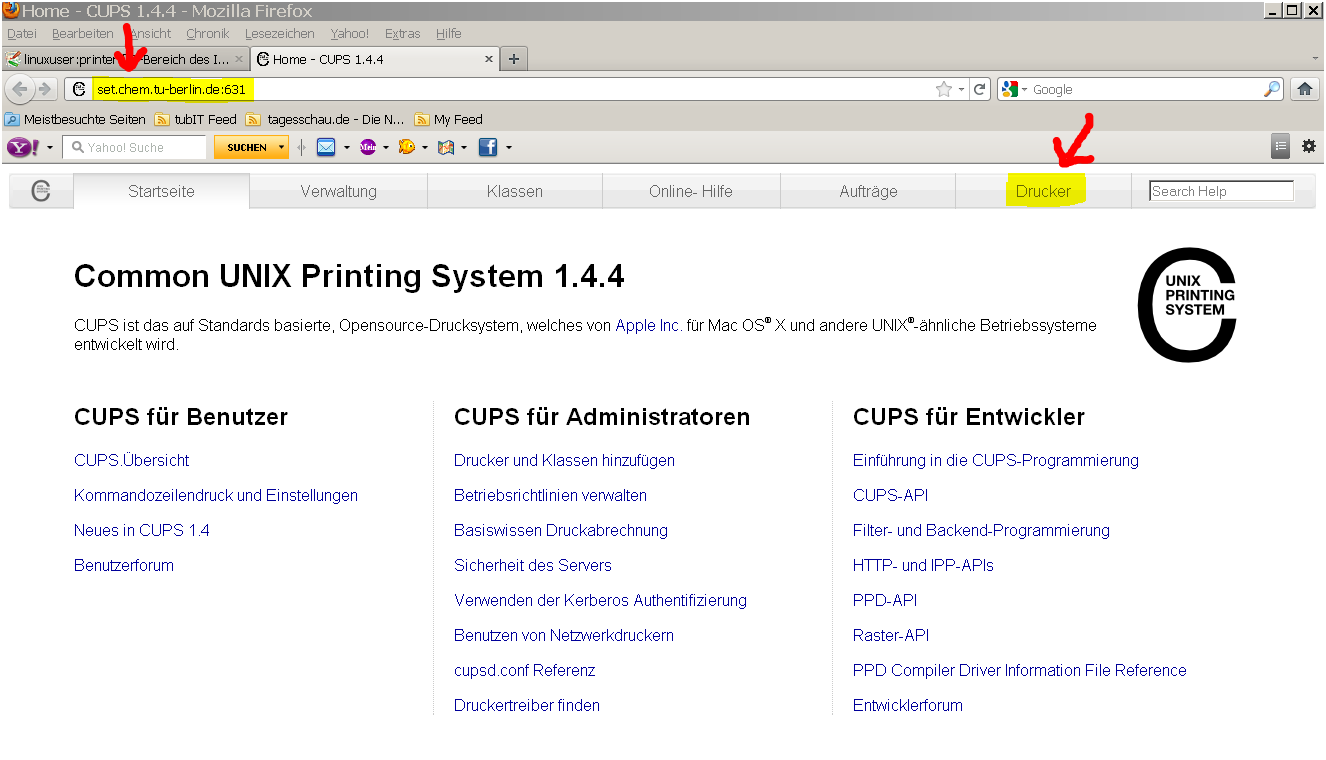Click the magnifier icon in Google search box
1326x760 pixels.
pyautogui.click(x=1272, y=89)
